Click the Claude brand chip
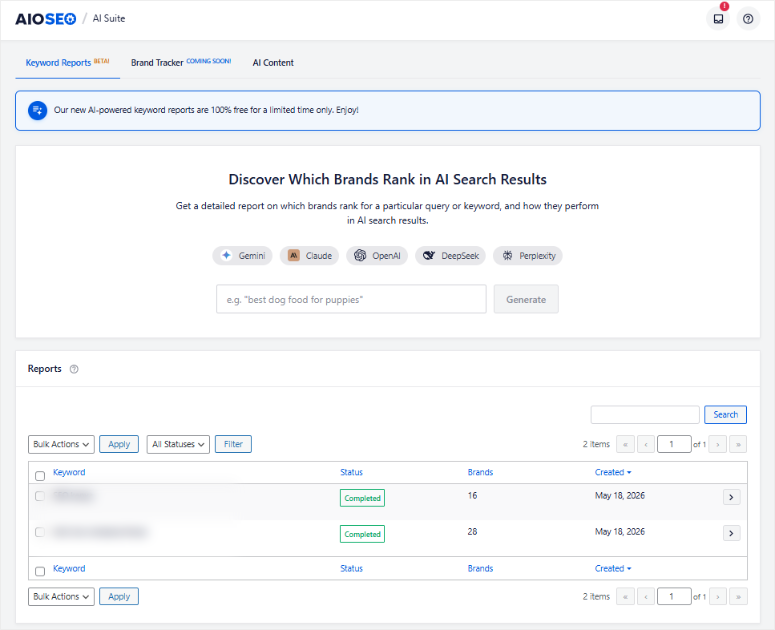Image resolution: width=775 pixels, height=630 pixels. (309, 255)
